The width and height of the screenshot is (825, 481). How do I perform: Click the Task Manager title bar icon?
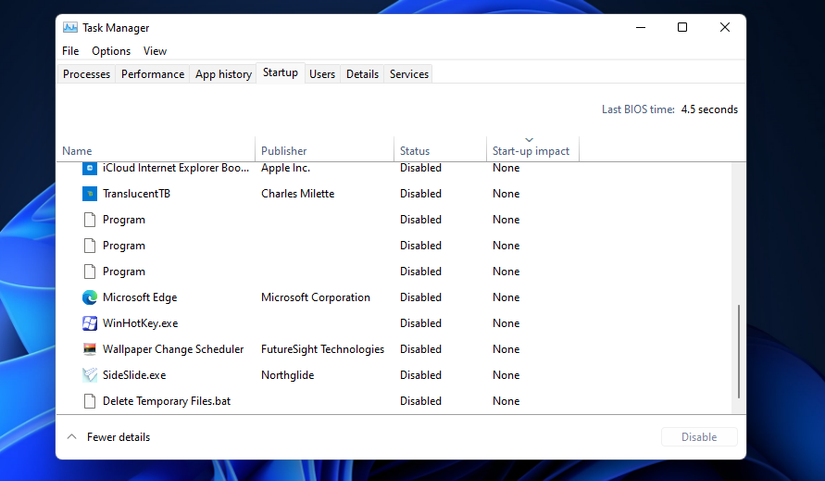point(70,28)
